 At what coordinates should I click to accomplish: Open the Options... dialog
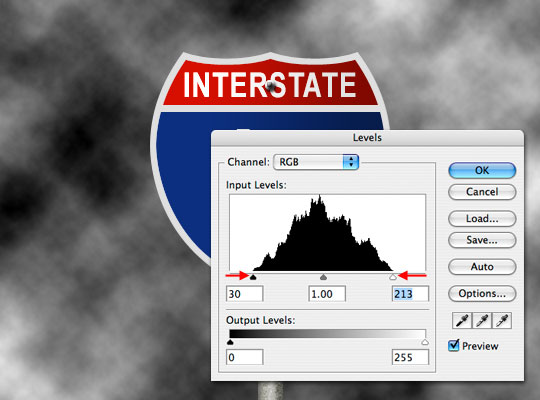point(482,294)
